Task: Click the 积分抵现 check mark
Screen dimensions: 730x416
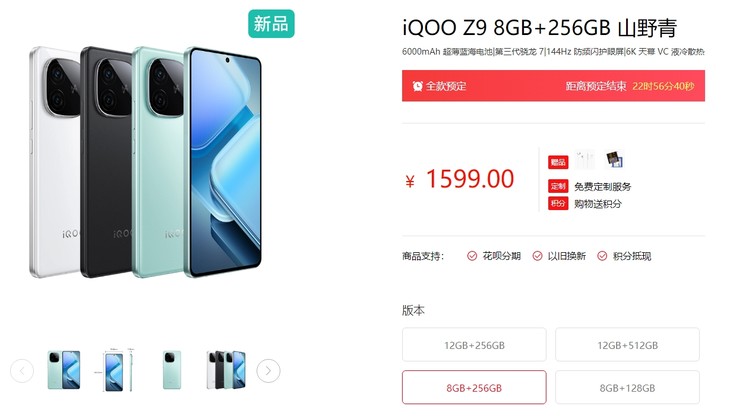Action: point(602,256)
